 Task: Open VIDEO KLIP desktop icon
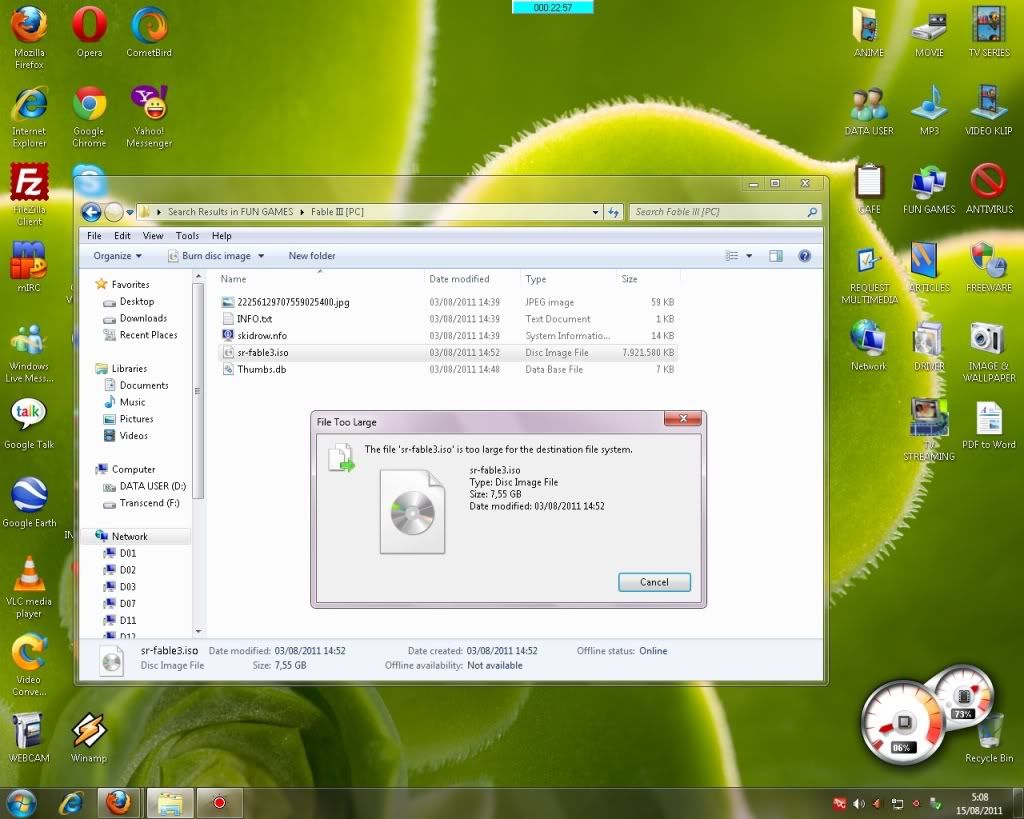989,110
